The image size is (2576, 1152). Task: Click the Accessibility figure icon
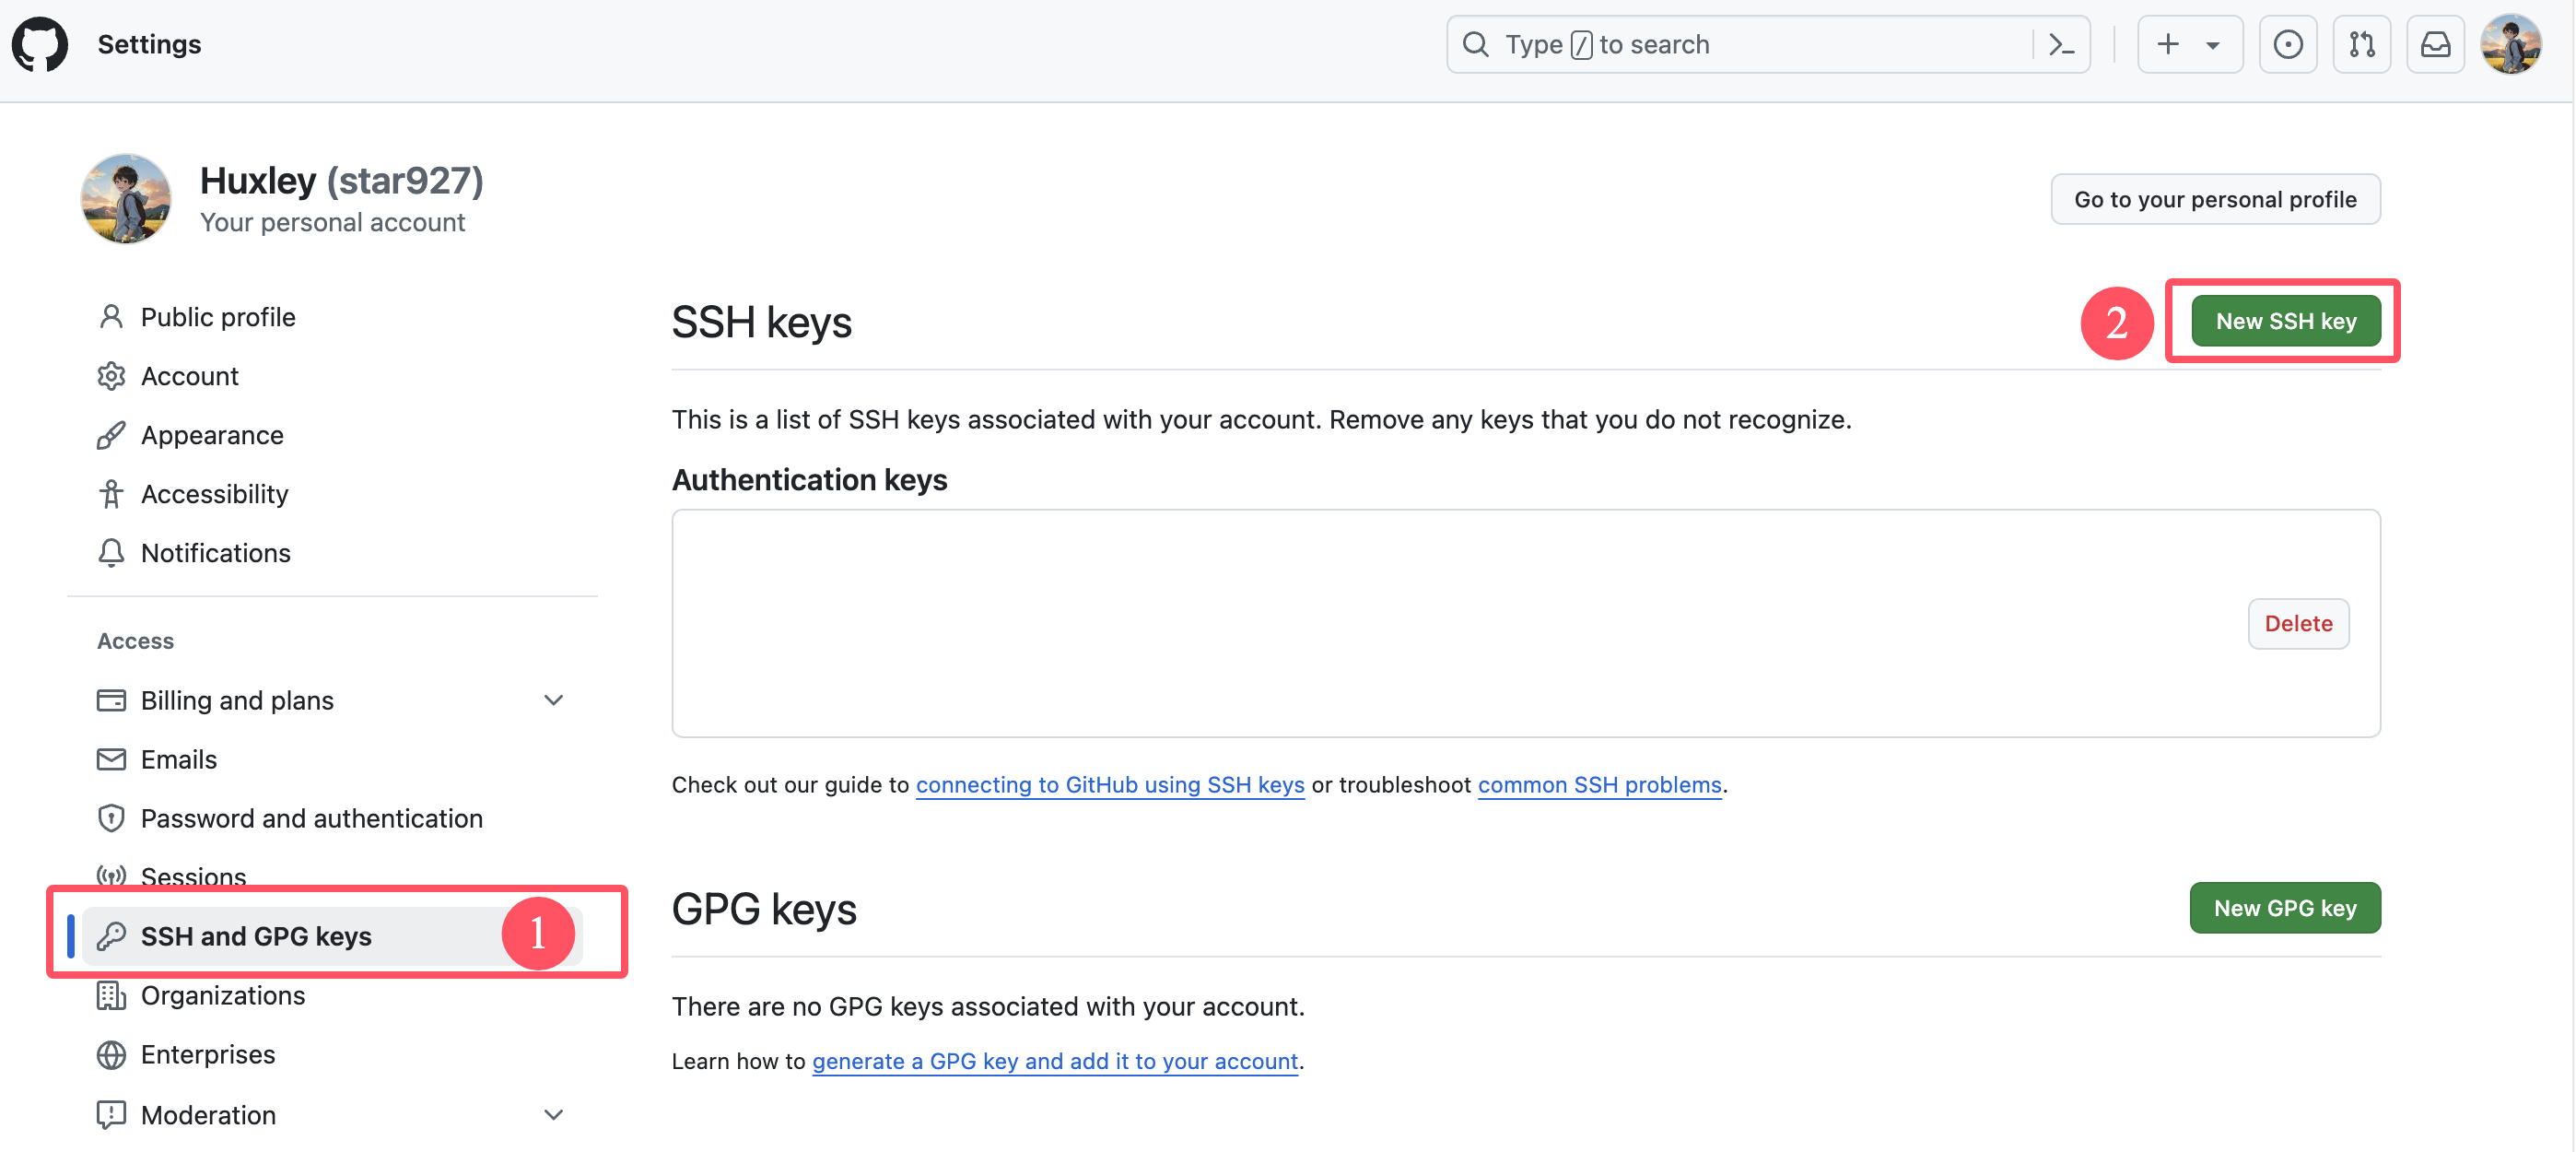[x=111, y=494]
